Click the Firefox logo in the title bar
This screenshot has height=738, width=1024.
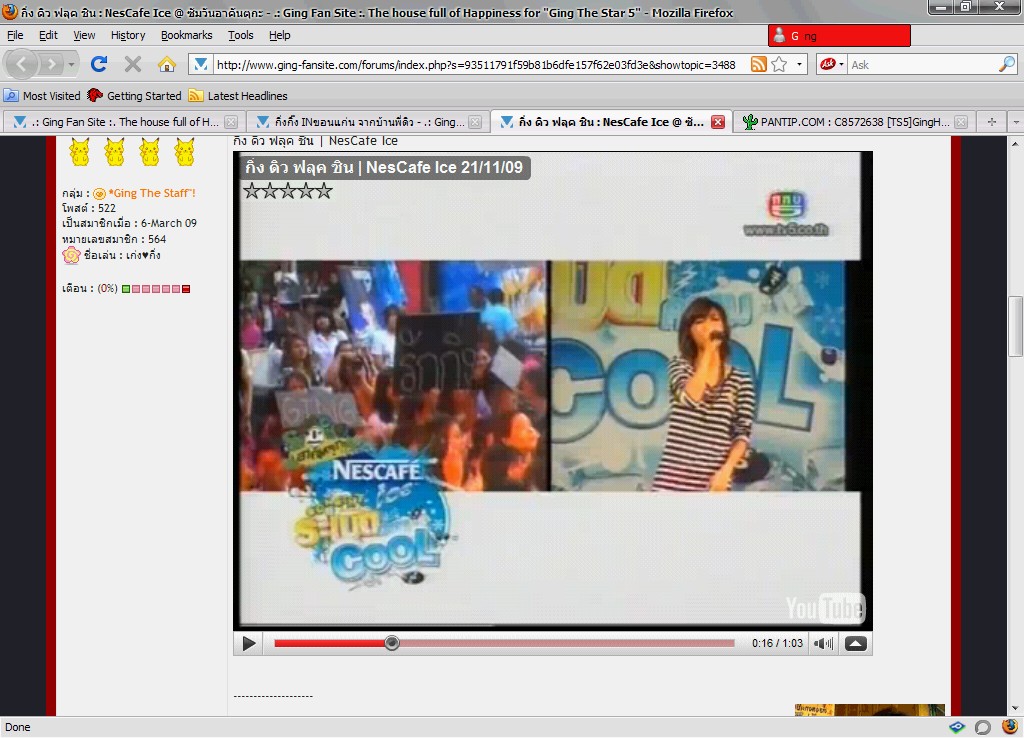pos(10,12)
